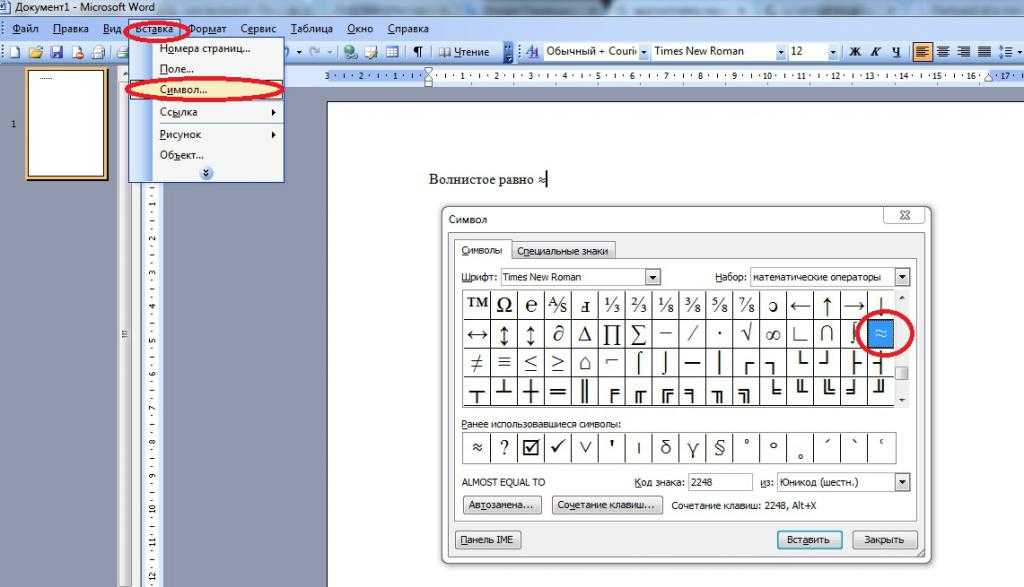Choose the ≤ less-or-equal symbol
Viewport: 1024px width, 587px height.
[x=531, y=362]
